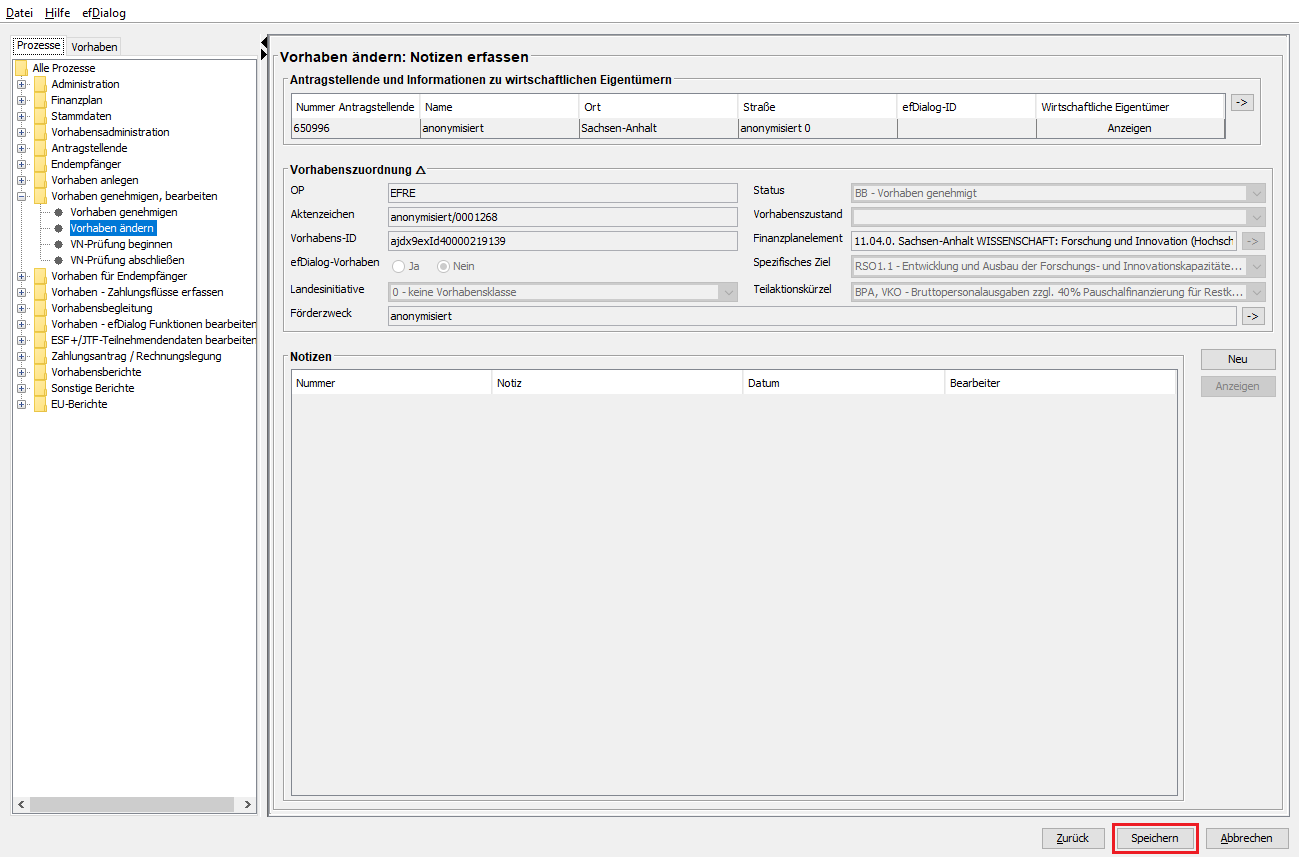Click the Vorhabensbegleitung folder icon

tap(40, 308)
